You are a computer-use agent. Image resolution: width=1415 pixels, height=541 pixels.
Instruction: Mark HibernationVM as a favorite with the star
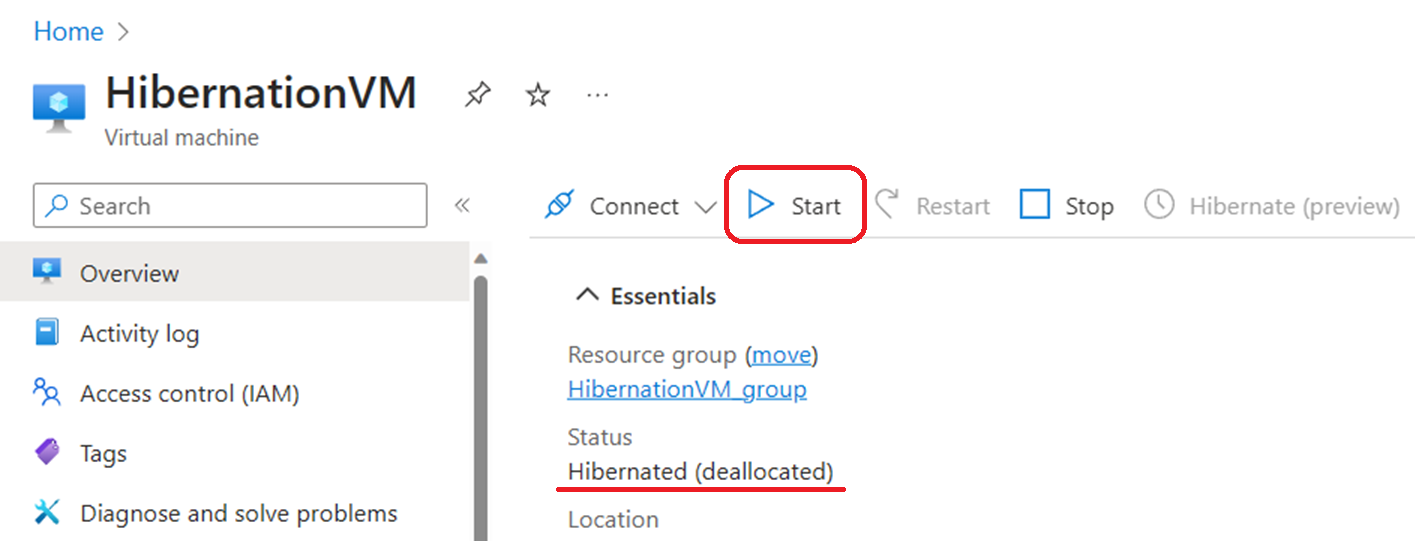pyautogui.click(x=538, y=95)
